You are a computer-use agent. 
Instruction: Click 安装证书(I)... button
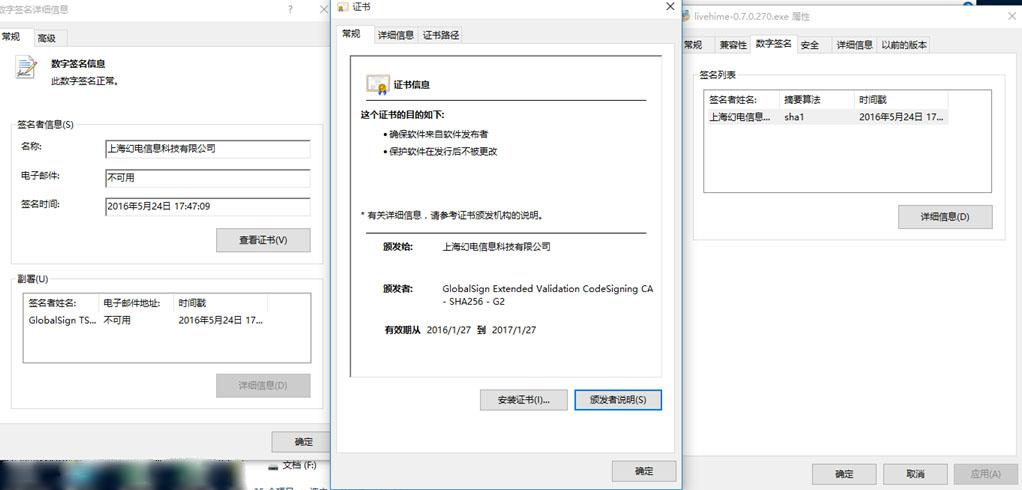[523, 400]
